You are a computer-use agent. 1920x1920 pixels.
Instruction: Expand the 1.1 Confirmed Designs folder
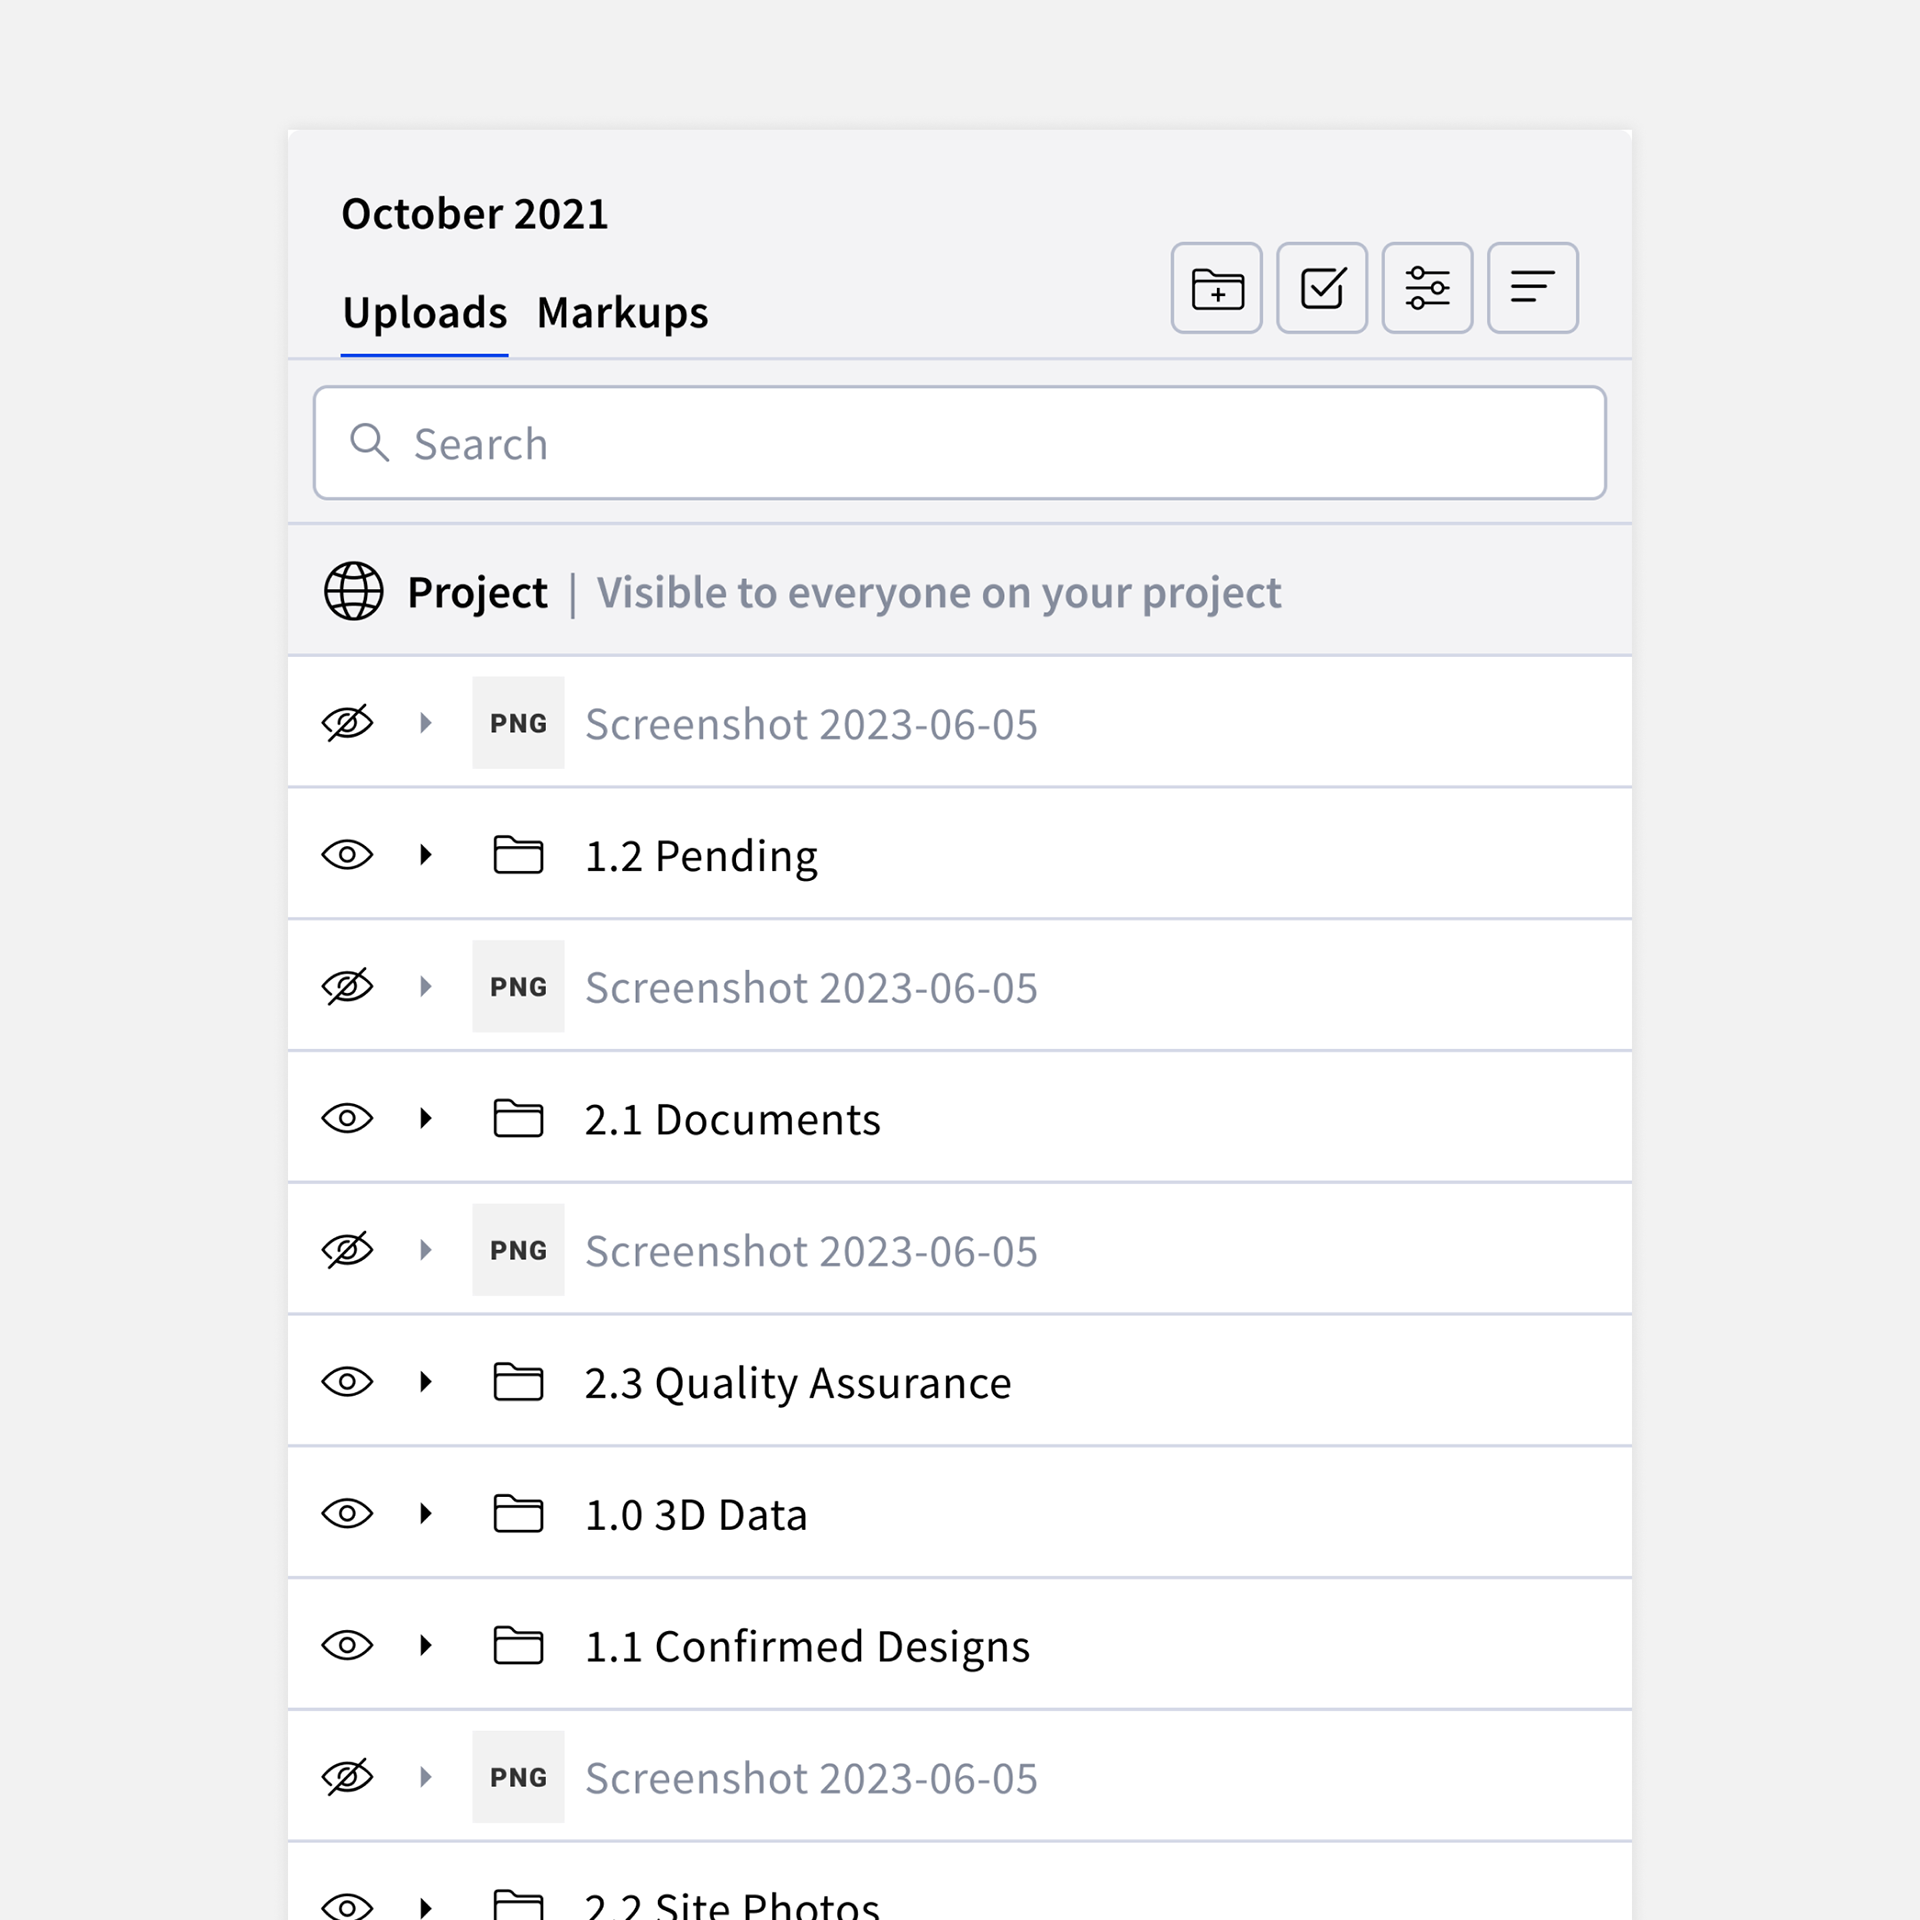426,1645
